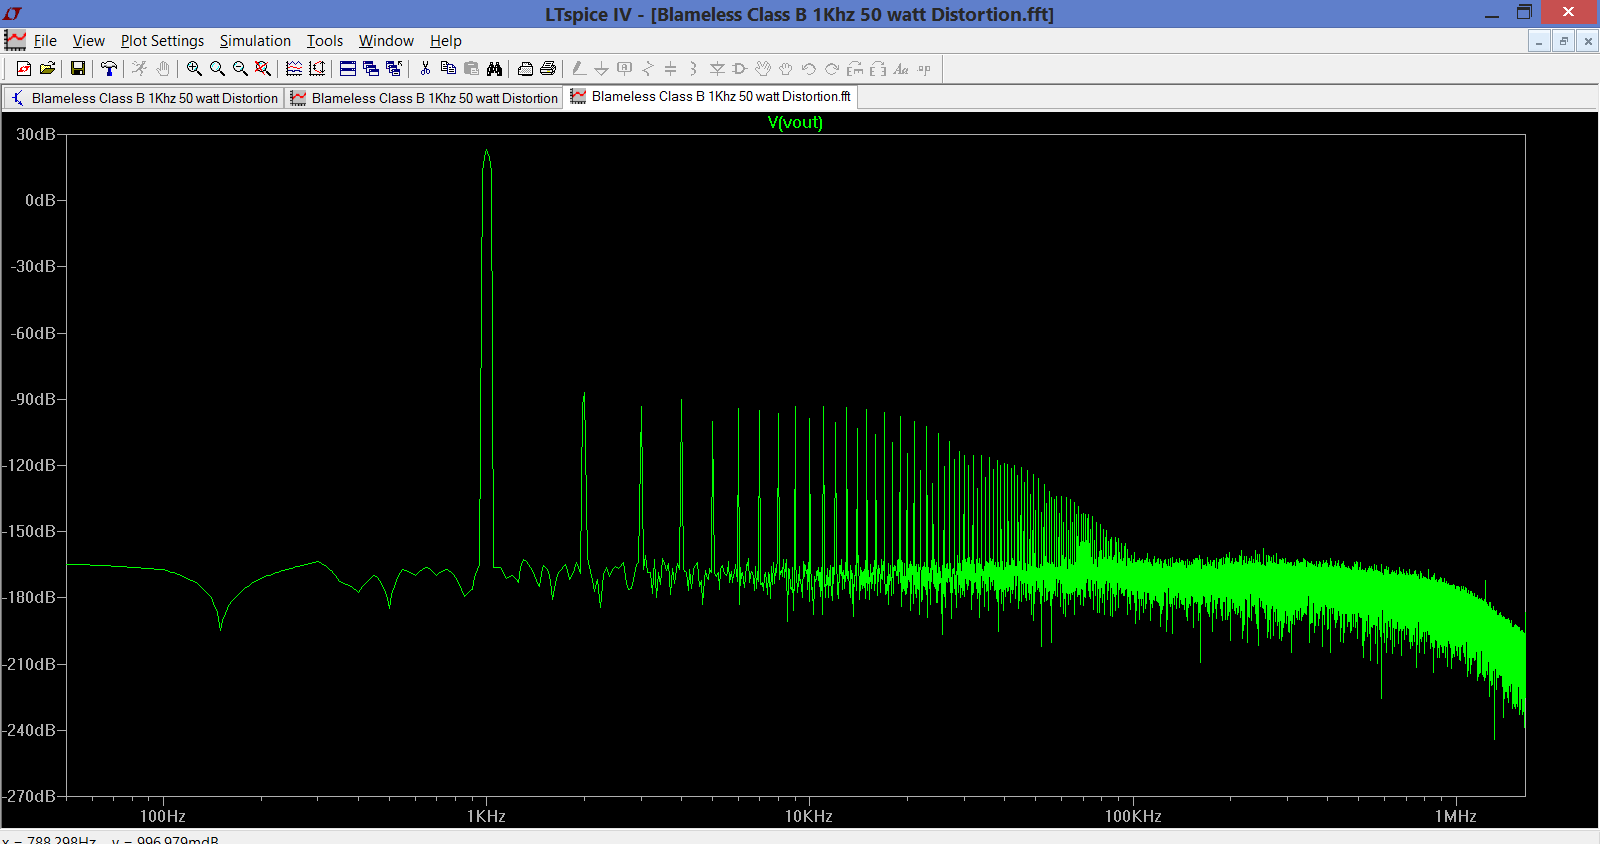
Task: Click the 10KHz horizontal axis label
Action: tap(808, 816)
